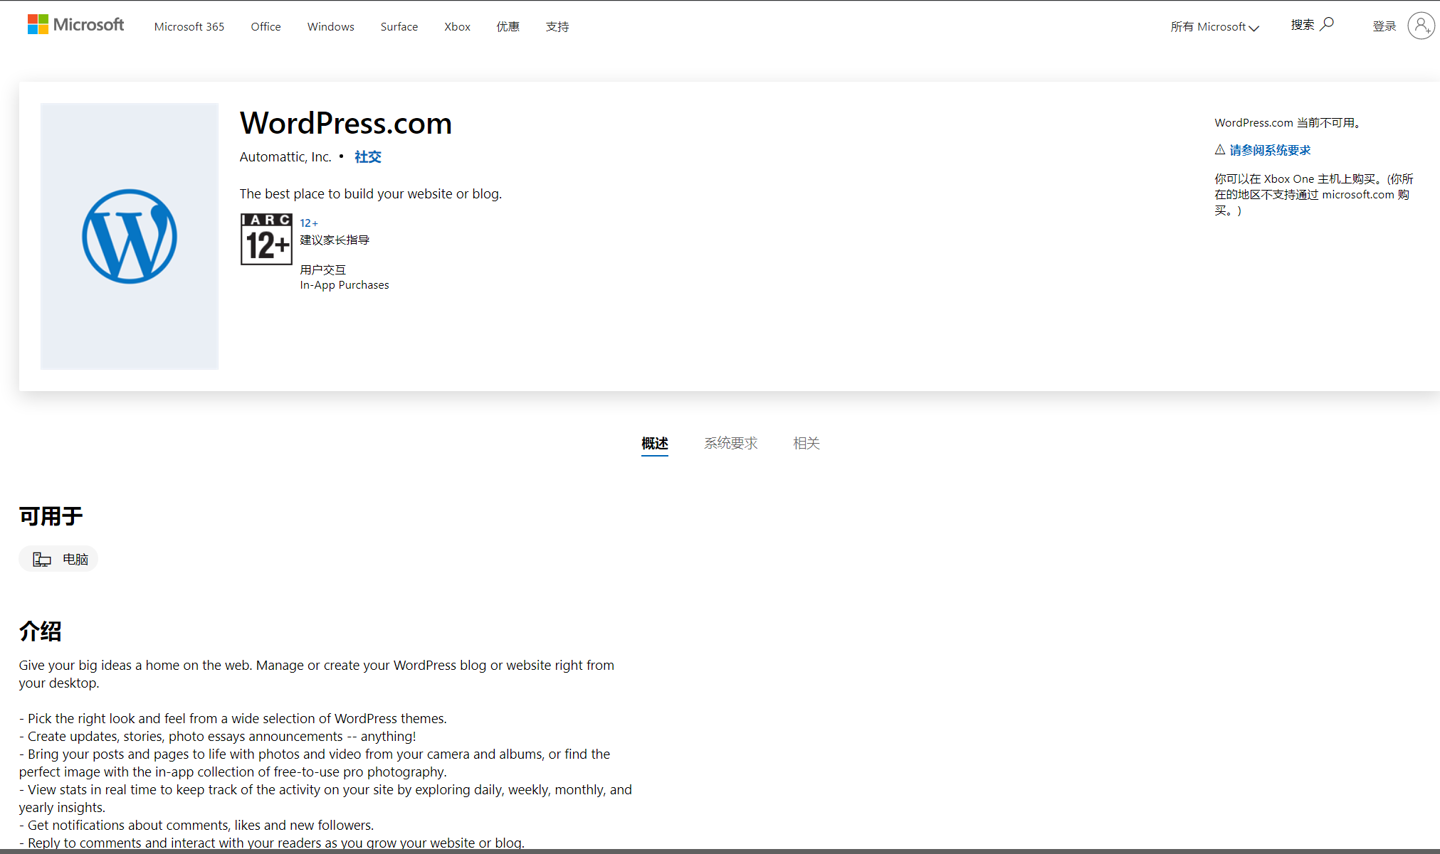The image size is (1440, 854).
Task: Open the Windows menu item
Action: tap(330, 27)
